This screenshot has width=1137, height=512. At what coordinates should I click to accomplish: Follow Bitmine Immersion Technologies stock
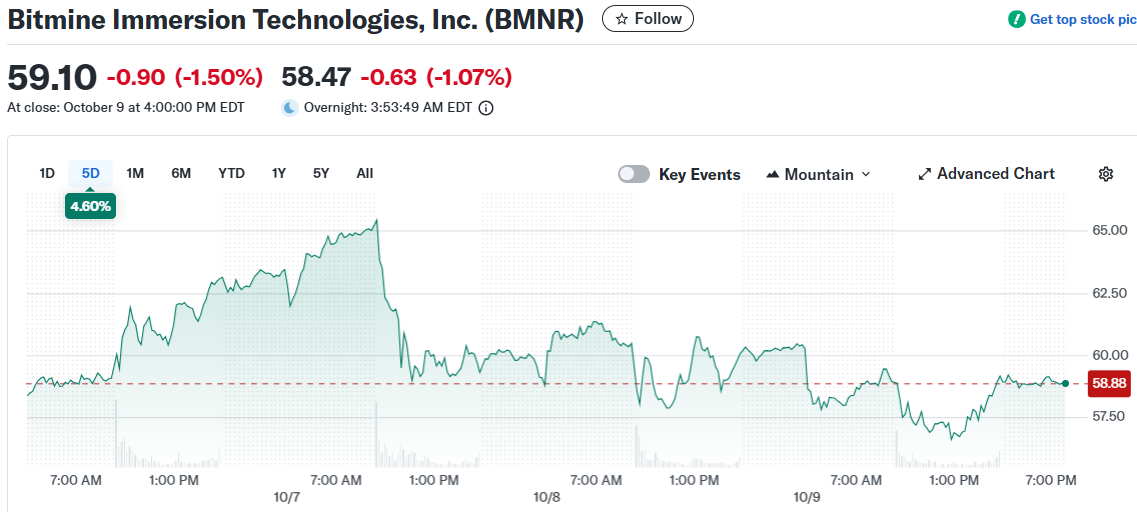647,19
